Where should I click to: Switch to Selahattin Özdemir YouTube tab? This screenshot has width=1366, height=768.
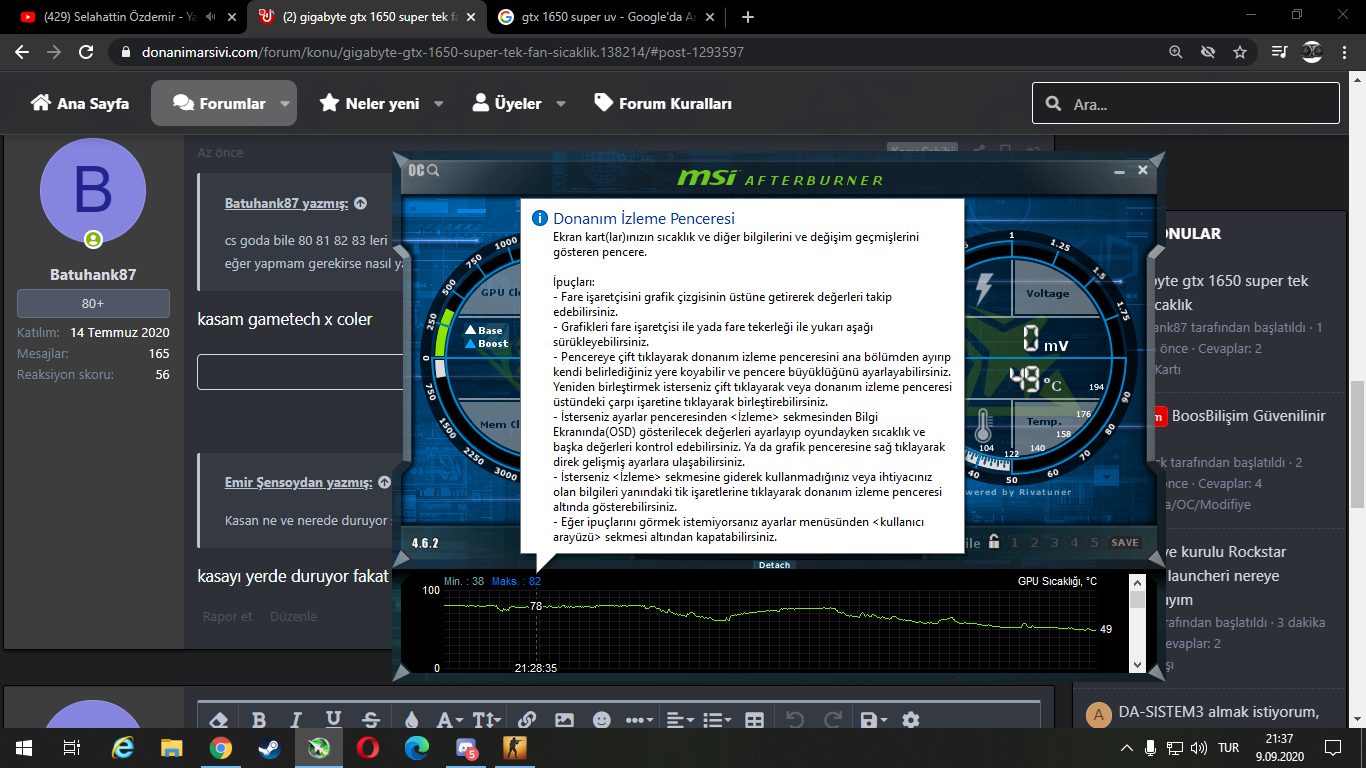coord(122,17)
